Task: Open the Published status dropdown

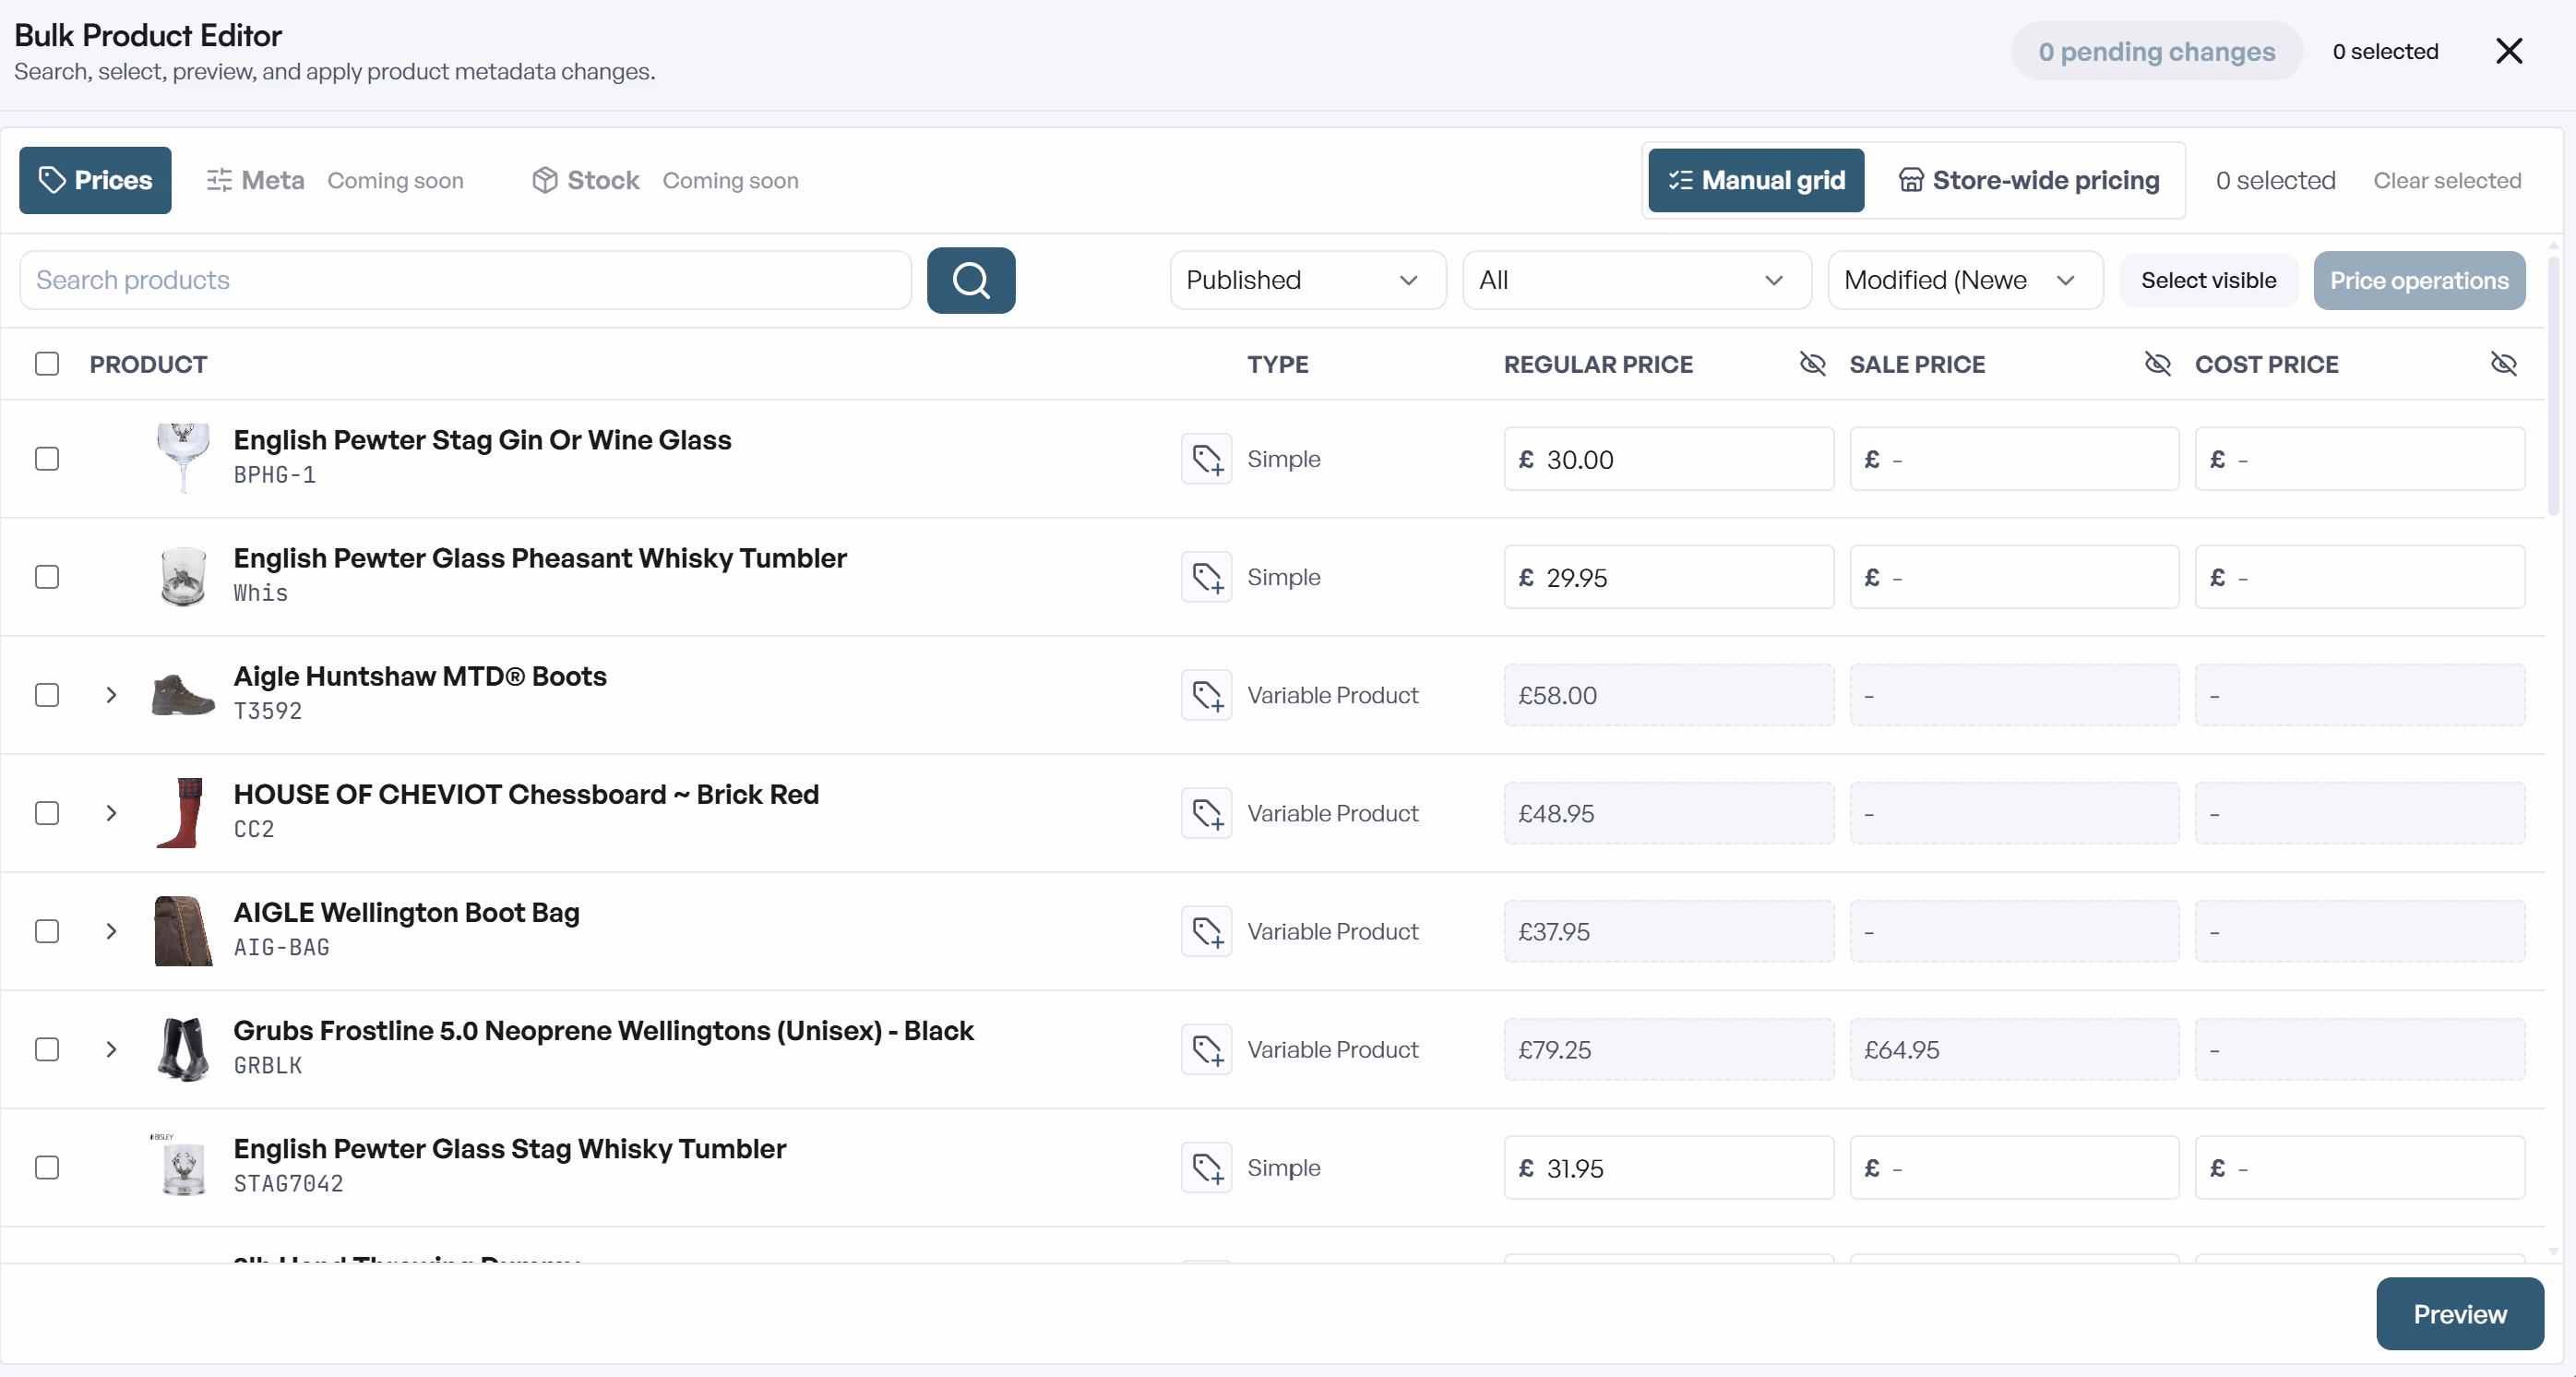Action: click(x=1307, y=280)
